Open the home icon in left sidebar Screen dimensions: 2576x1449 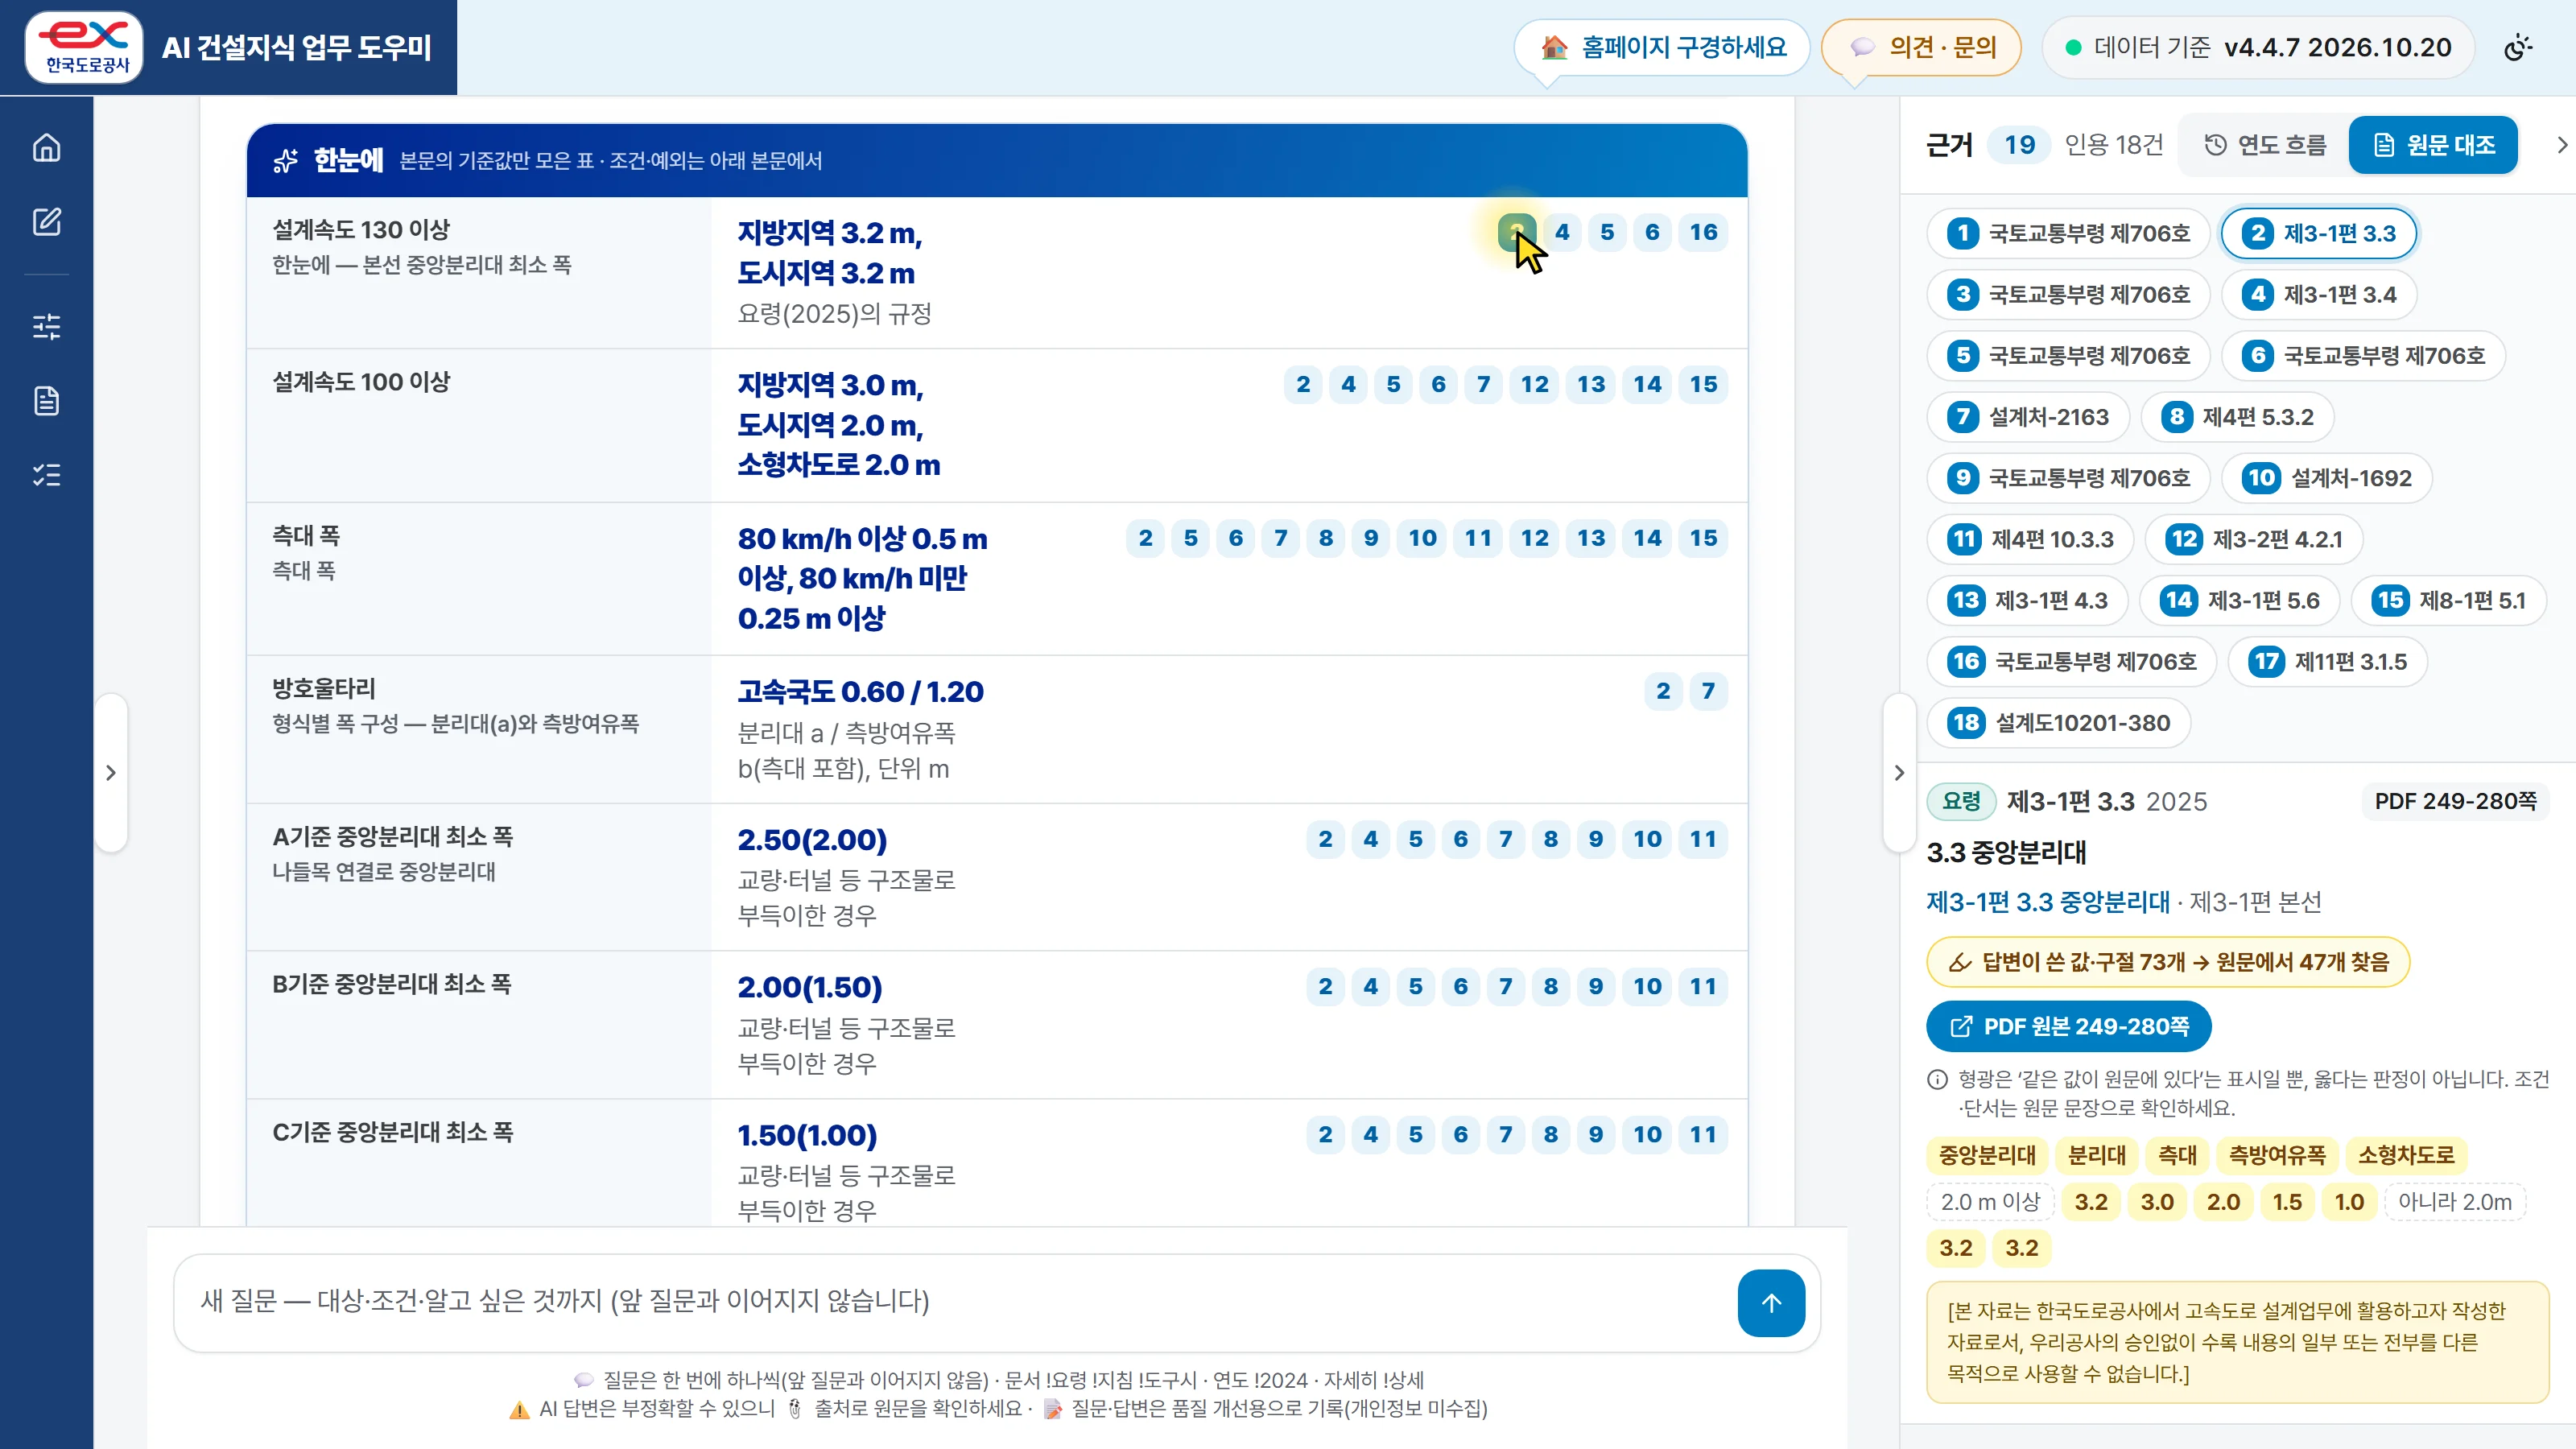[46, 147]
